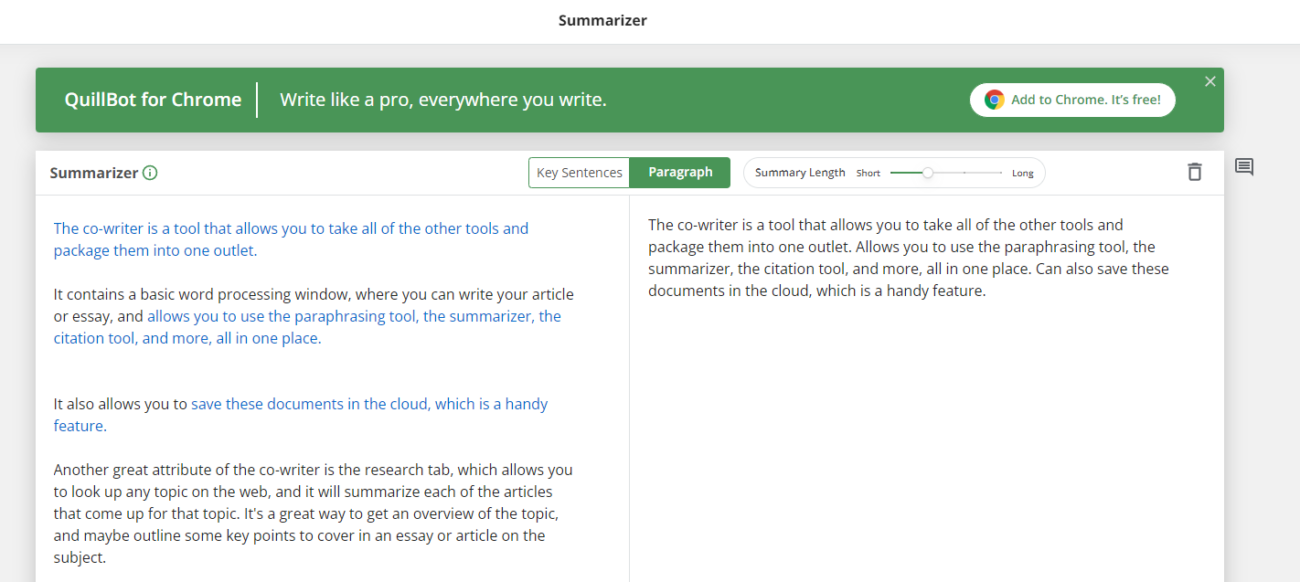
Task: Switch summary mode to Key Sentences
Action: coord(579,172)
